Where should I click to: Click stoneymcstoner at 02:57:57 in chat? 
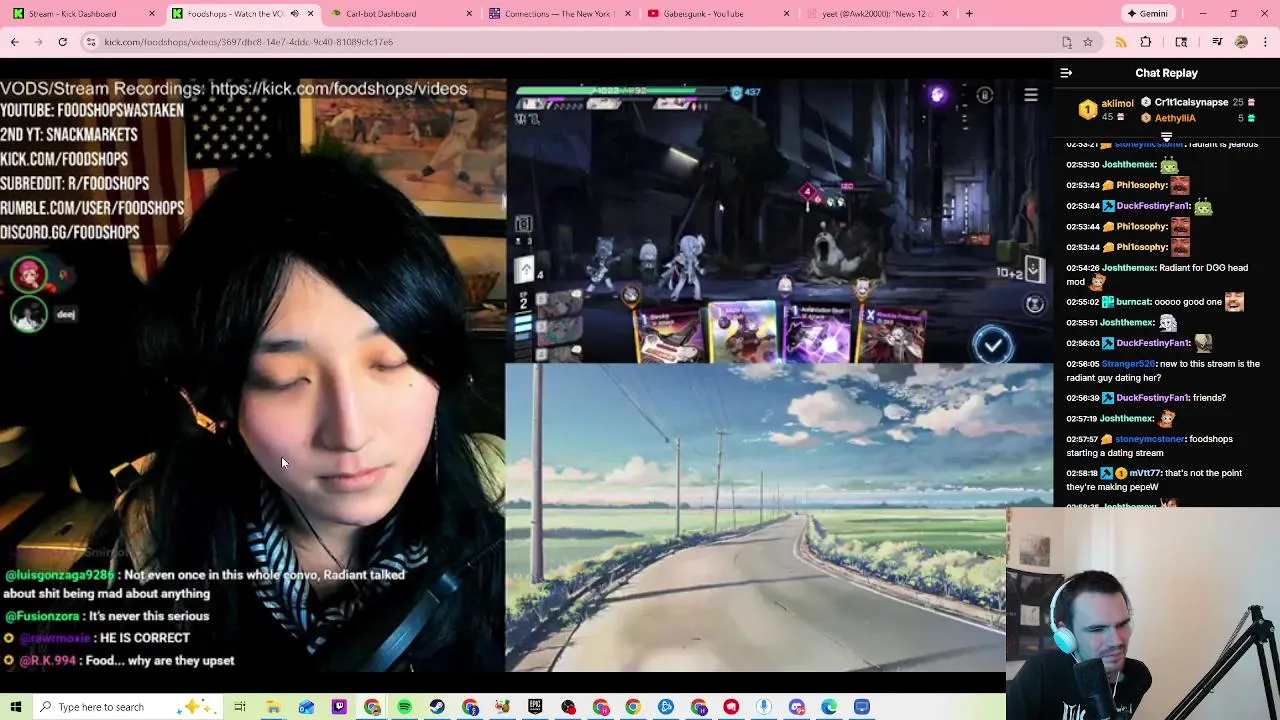click(1151, 439)
